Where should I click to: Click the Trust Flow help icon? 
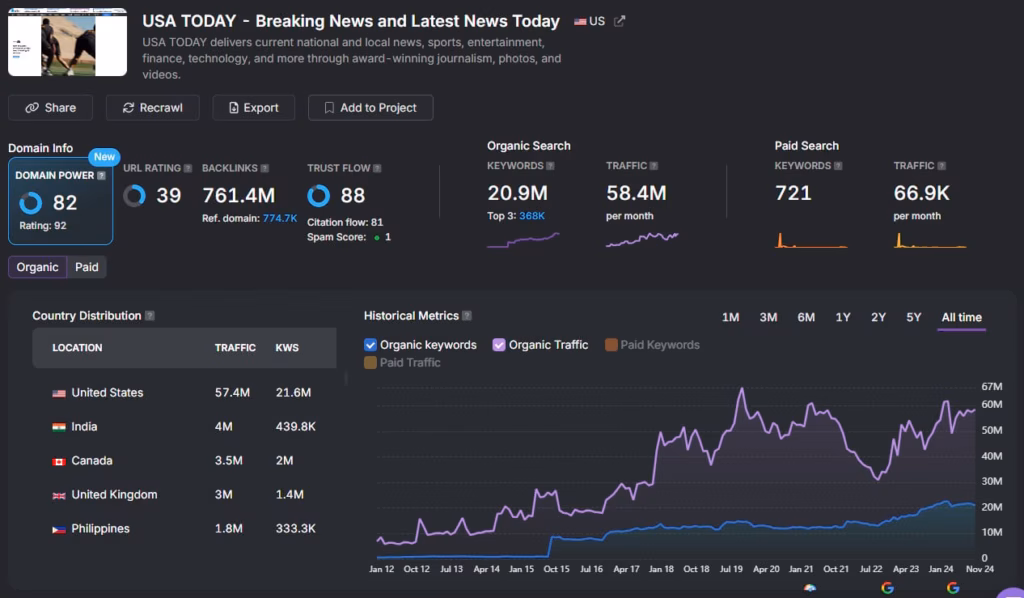click(x=377, y=168)
